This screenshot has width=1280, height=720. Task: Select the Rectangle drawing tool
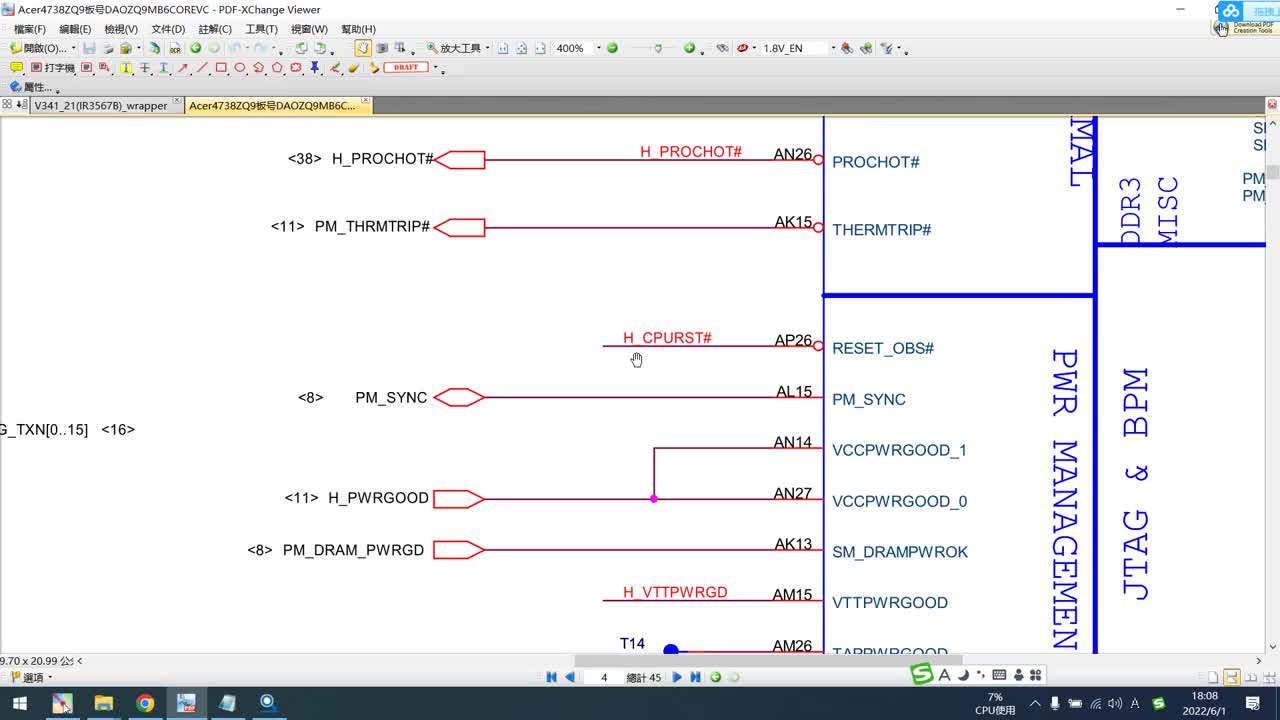(221, 68)
